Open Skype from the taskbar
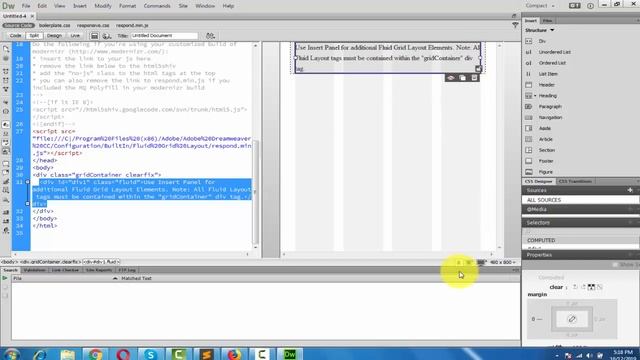This screenshot has width=640, height=360. pyautogui.click(x=151, y=354)
